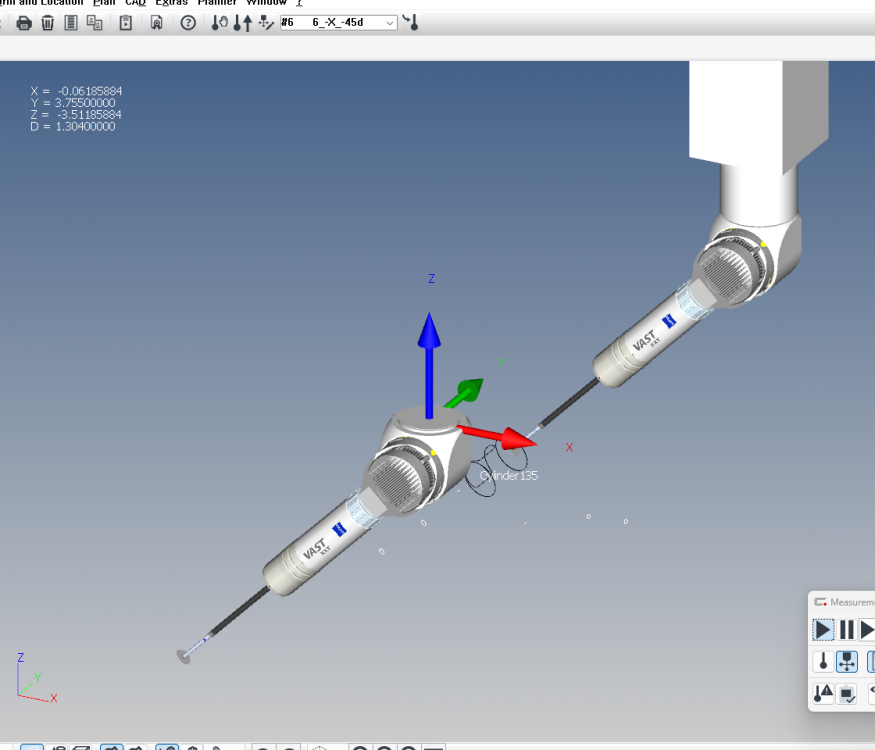Click the small XYZ orientation triad
875x750 pixels.
click(36, 677)
